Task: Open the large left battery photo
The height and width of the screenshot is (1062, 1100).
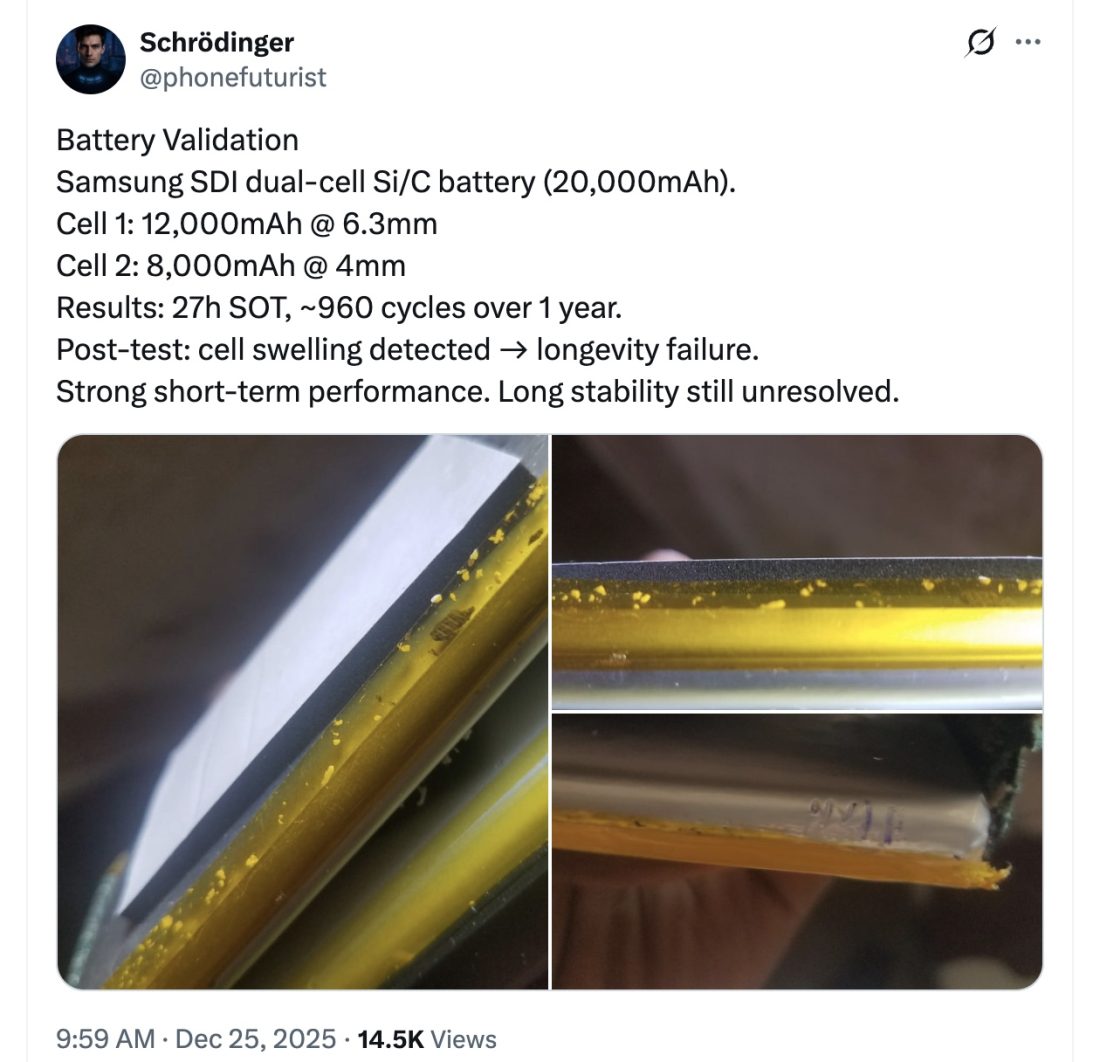Action: click(x=302, y=711)
